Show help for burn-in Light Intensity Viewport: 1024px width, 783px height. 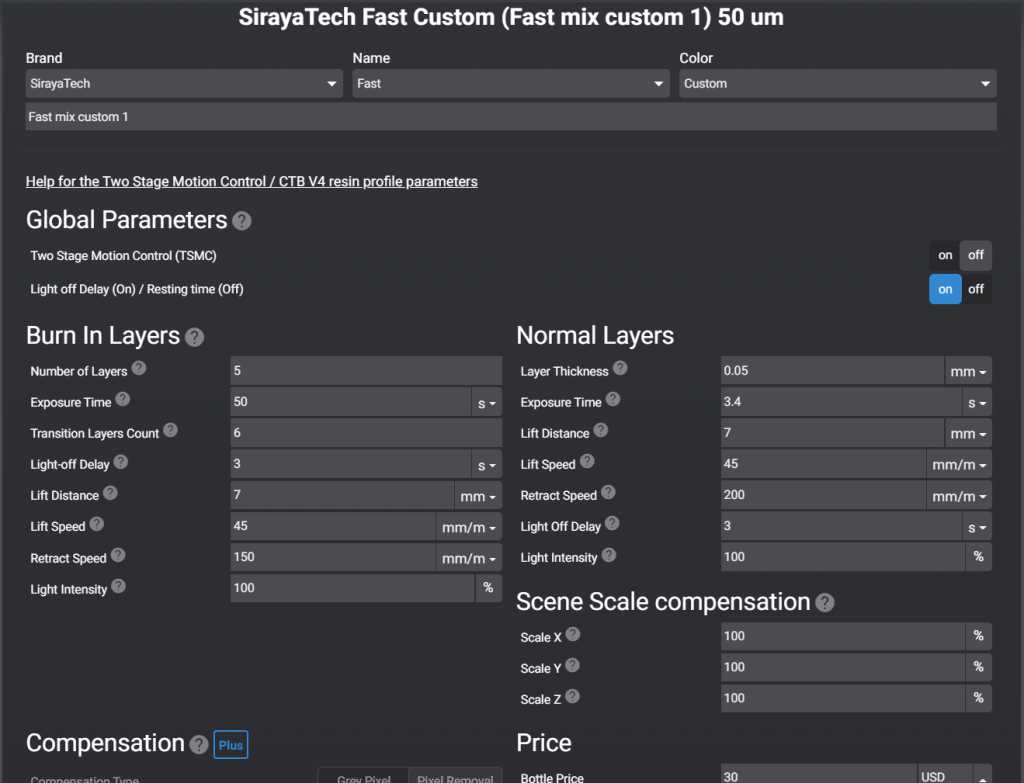coord(118,586)
